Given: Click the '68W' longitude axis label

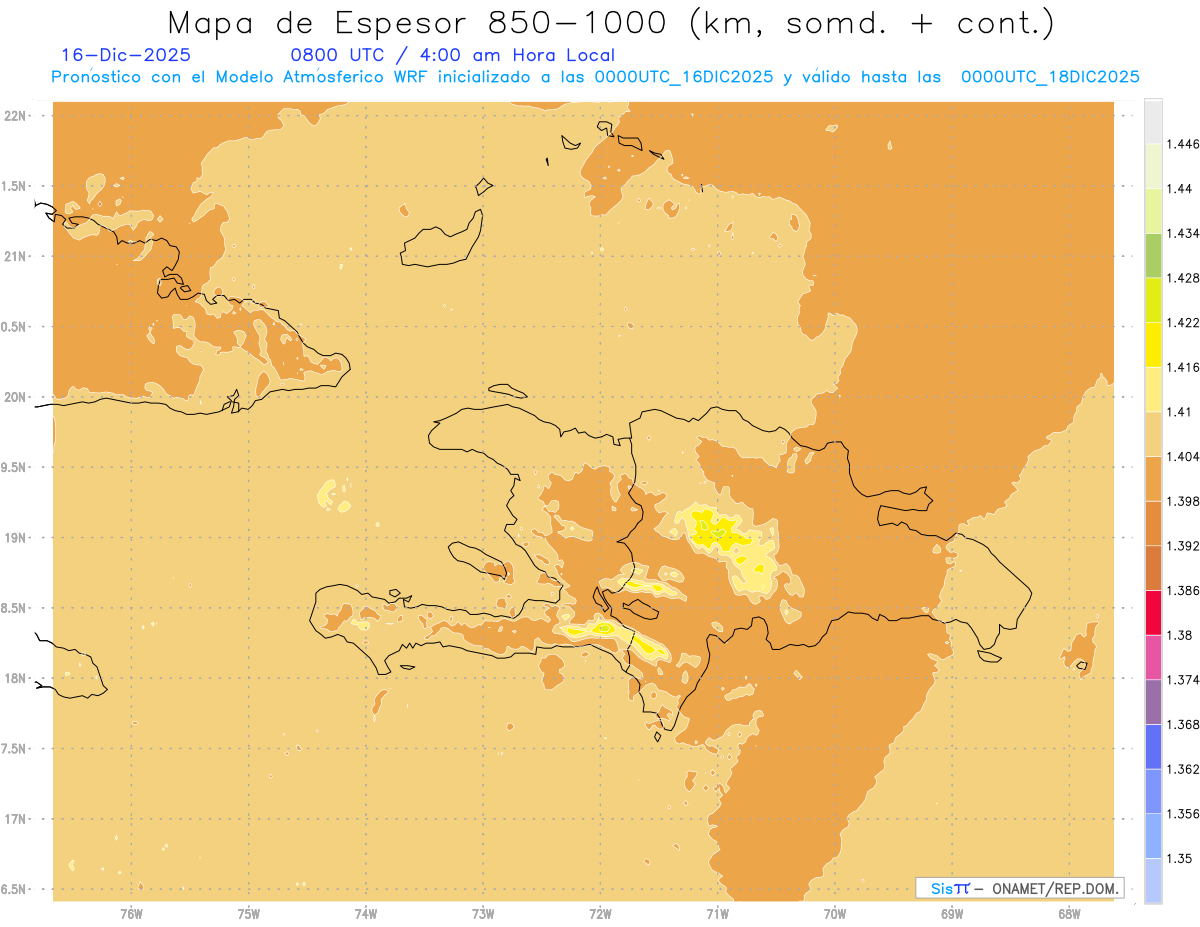Looking at the screenshot, I should click(1069, 913).
